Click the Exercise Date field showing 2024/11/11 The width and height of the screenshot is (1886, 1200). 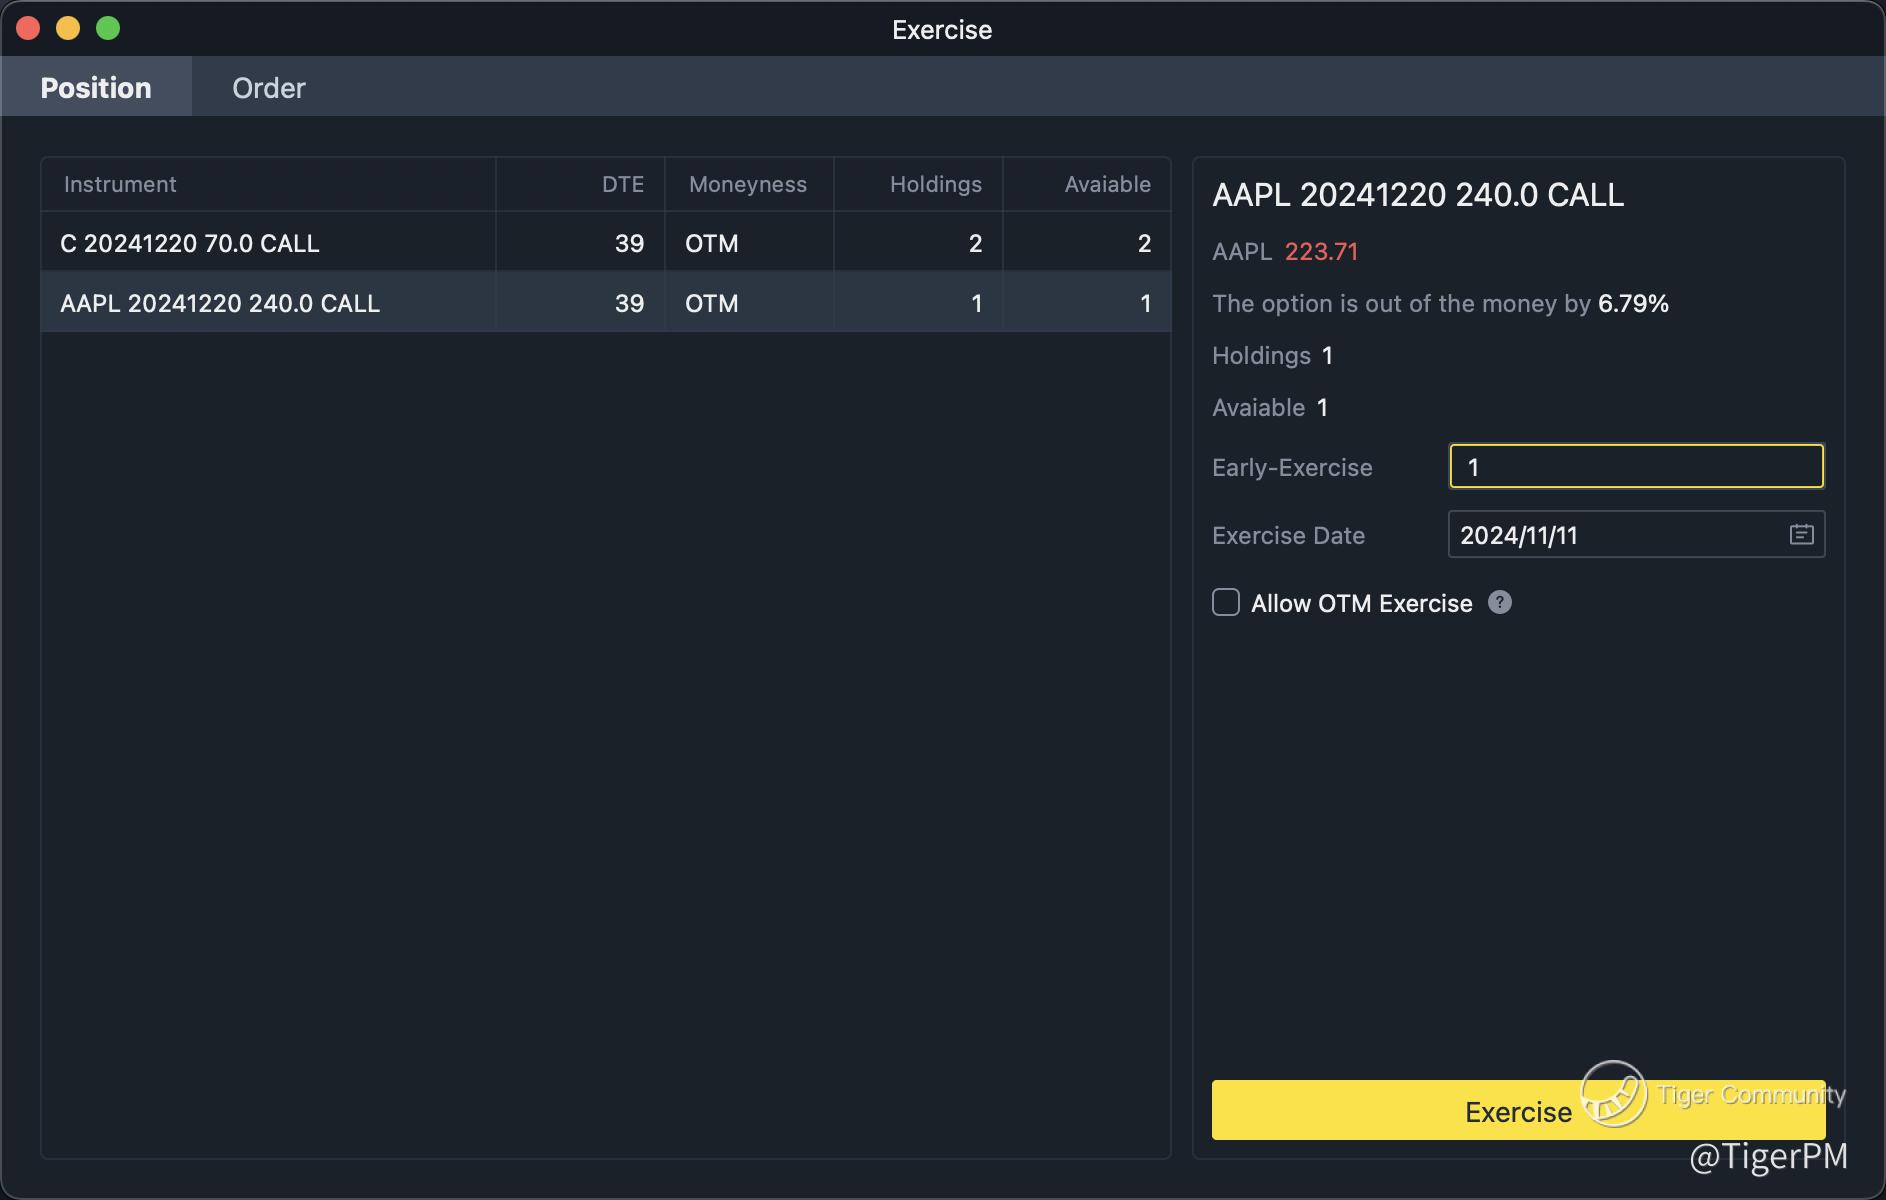click(x=1636, y=535)
